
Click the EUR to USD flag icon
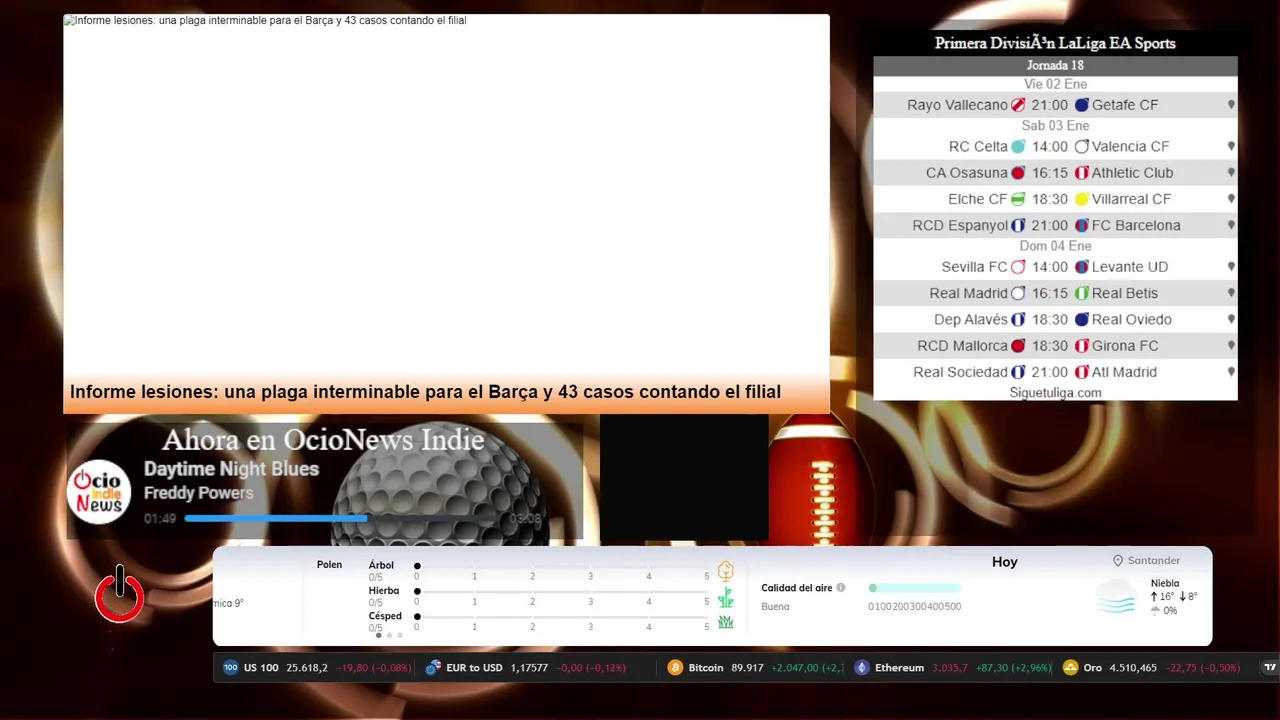point(433,667)
